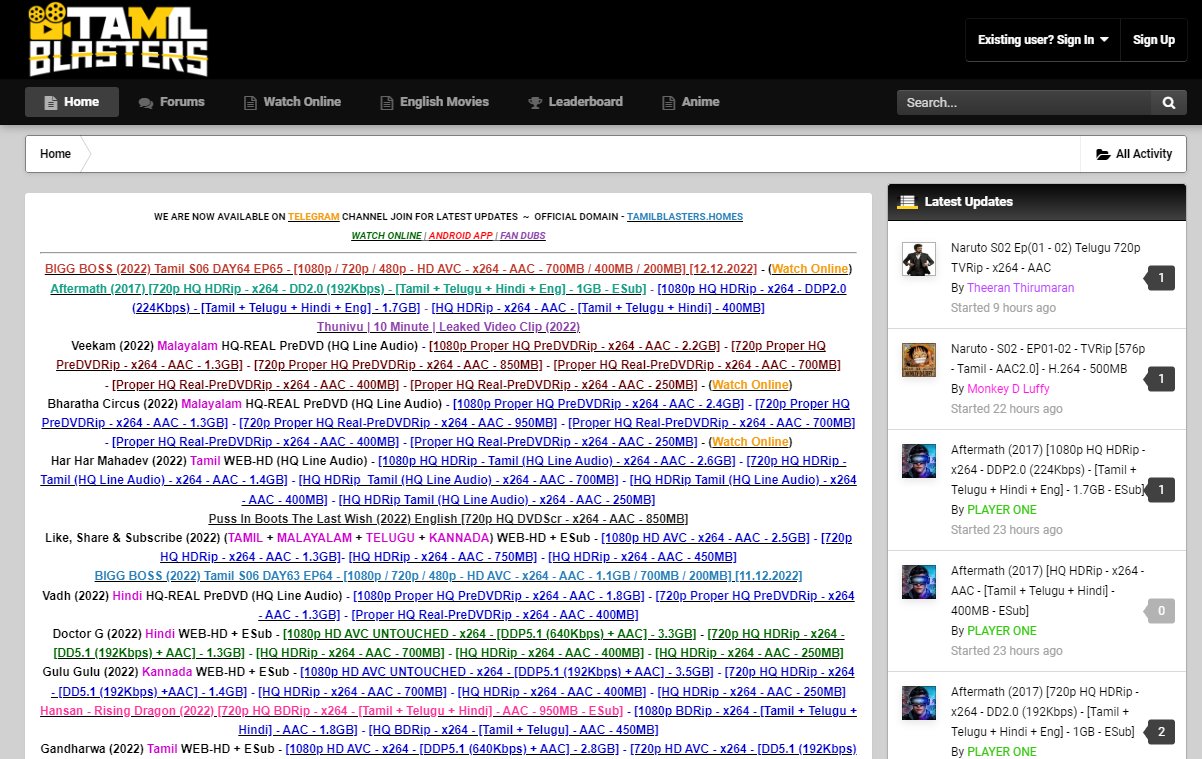Open BIGG BOSS Tamil S06 DAY64 EP65 link

pos(399,269)
